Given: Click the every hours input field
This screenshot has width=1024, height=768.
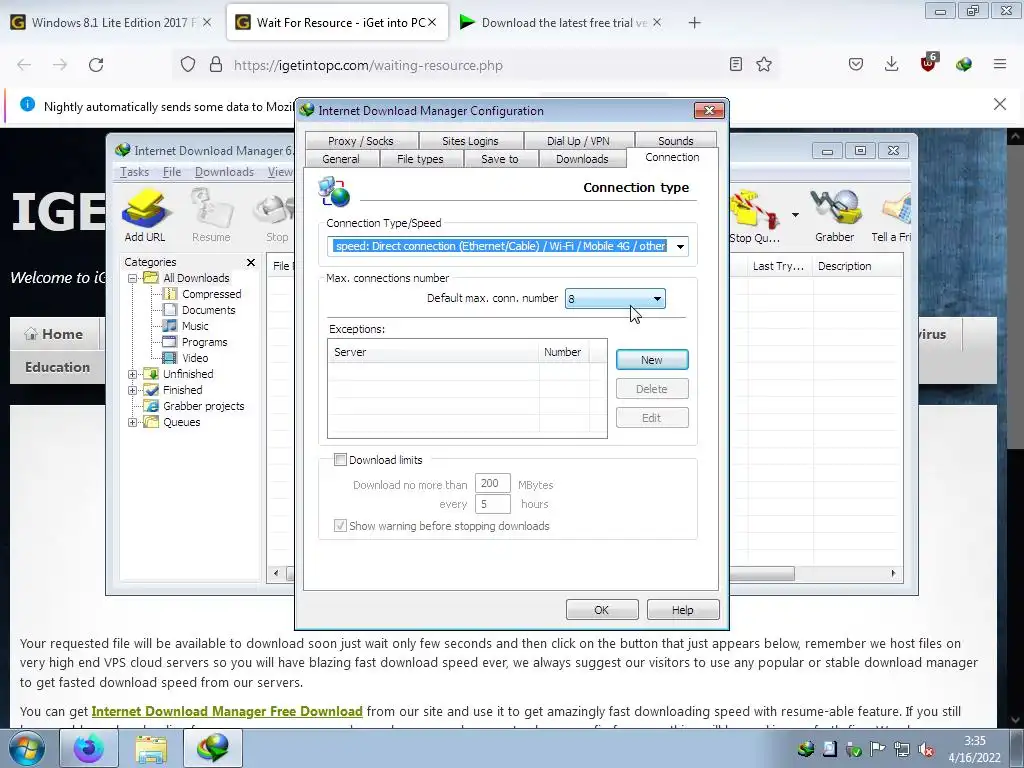Looking at the screenshot, I should [x=492, y=504].
